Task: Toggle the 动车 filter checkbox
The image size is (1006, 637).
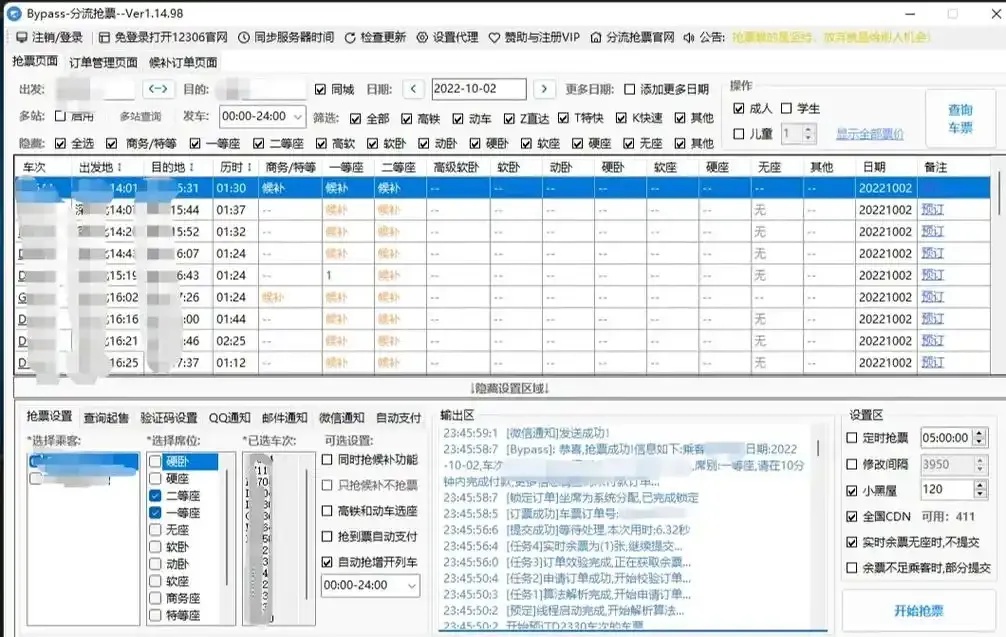Action: point(457,119)
